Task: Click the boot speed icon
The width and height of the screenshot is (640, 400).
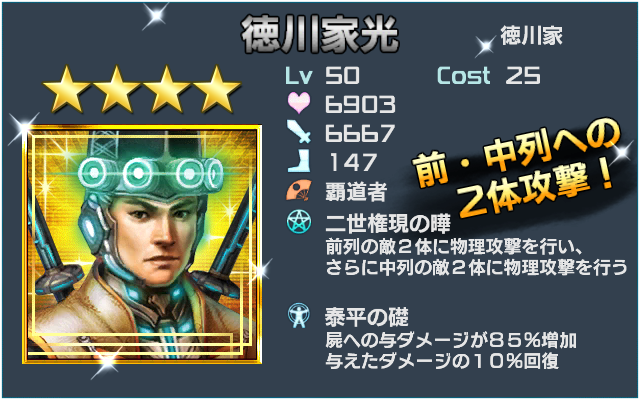Action: coord(299,161)
